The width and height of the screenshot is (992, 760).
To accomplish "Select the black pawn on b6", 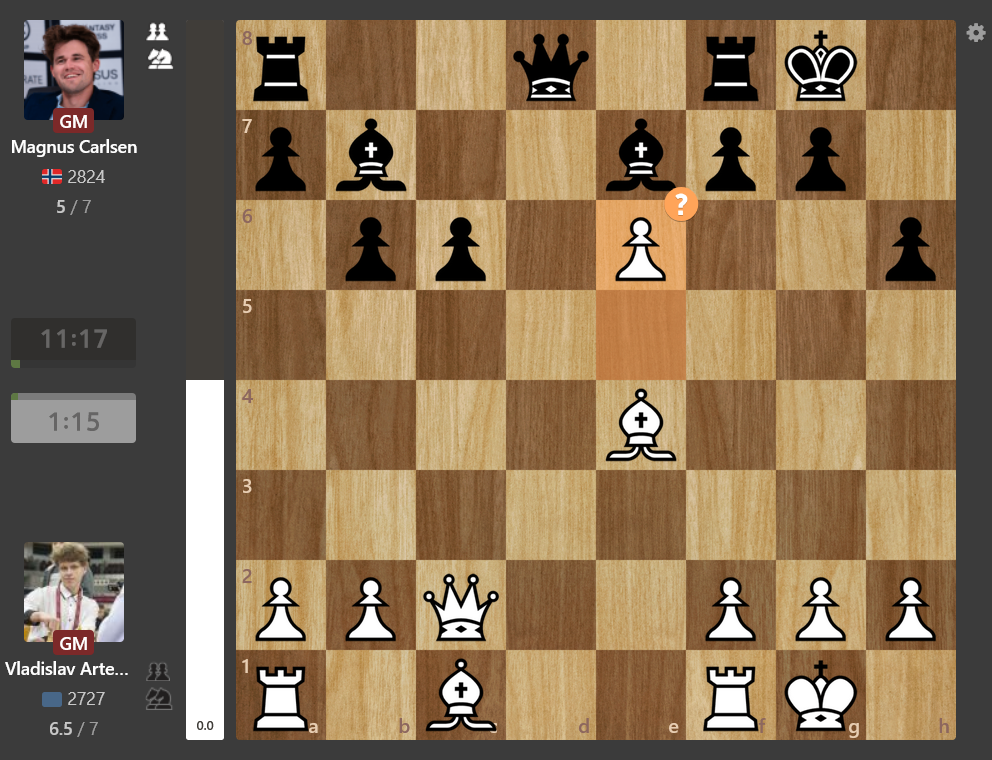I will click(x=371, y=249).
